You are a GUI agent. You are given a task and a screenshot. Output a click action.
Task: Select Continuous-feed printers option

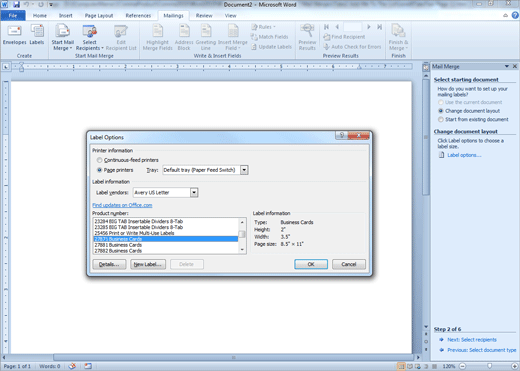click(128, 160)
